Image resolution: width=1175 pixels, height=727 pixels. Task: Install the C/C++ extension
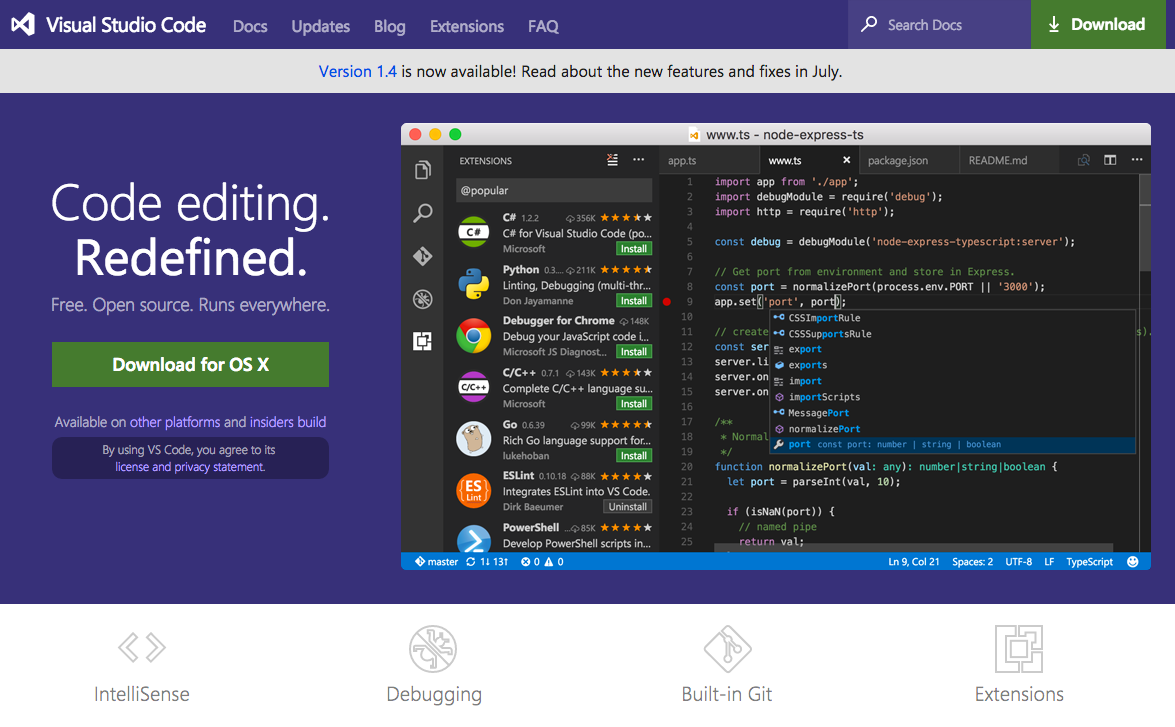[634, 403]
